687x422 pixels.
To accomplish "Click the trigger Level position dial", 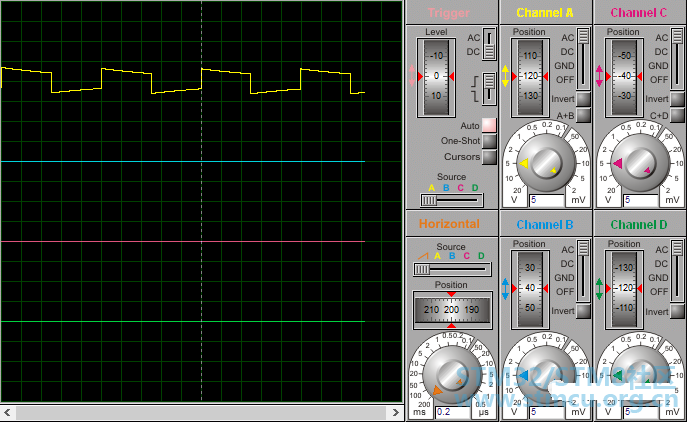I will 436,78.
